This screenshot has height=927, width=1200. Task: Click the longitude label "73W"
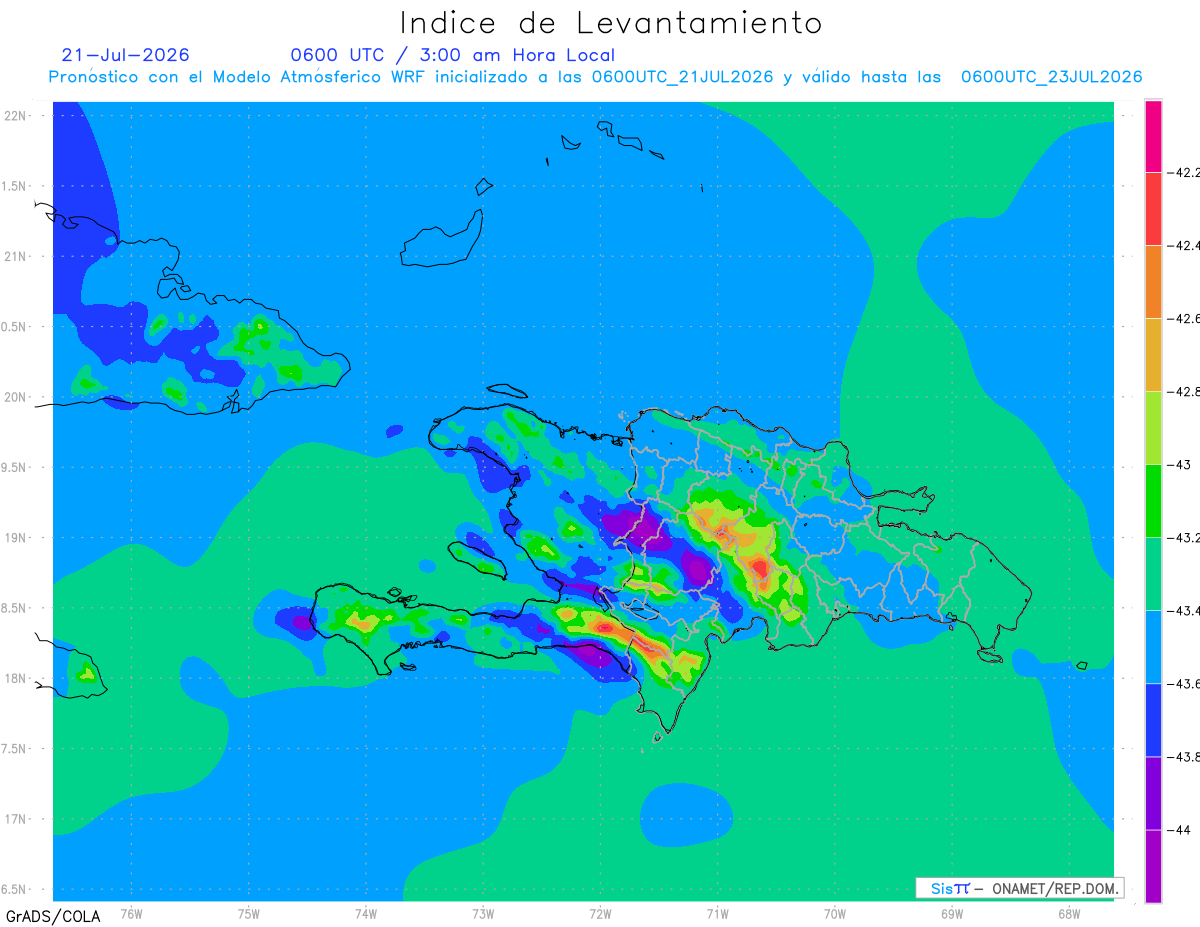pos(483,913)
